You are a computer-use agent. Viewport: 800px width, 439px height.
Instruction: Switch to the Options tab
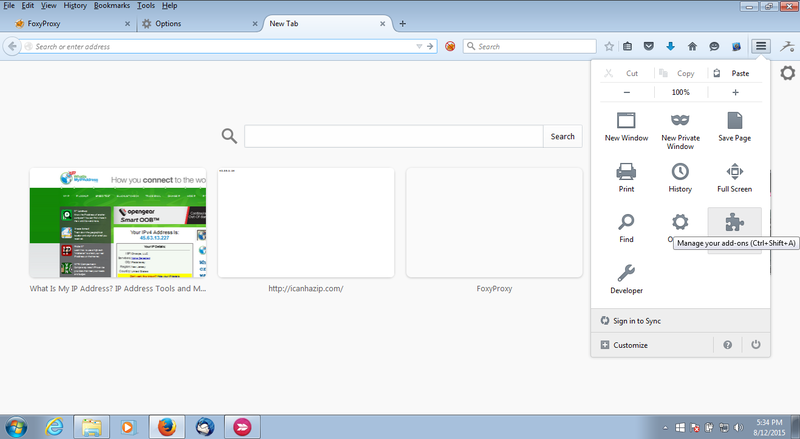[x=199, y=23]
